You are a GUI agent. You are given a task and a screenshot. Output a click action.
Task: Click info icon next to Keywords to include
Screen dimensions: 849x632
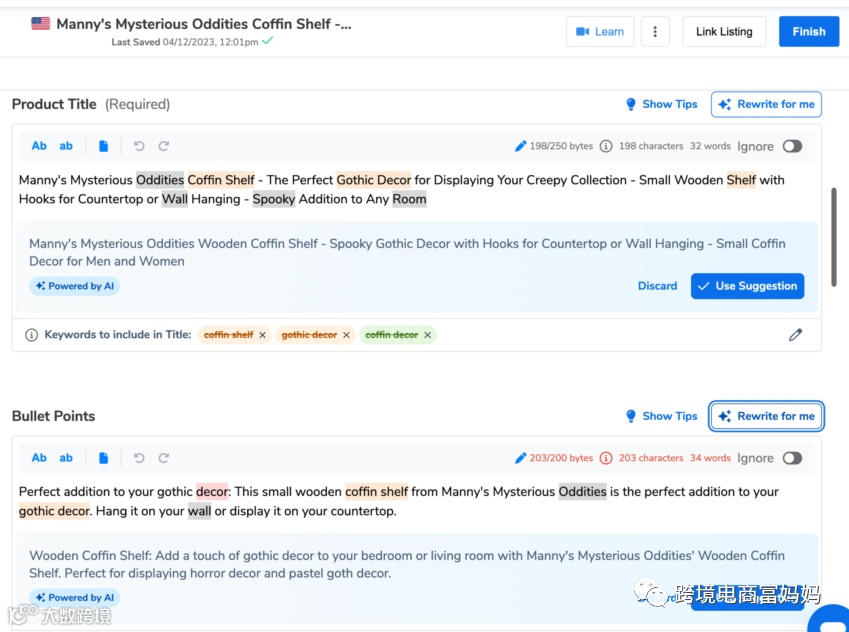[31, 335]
